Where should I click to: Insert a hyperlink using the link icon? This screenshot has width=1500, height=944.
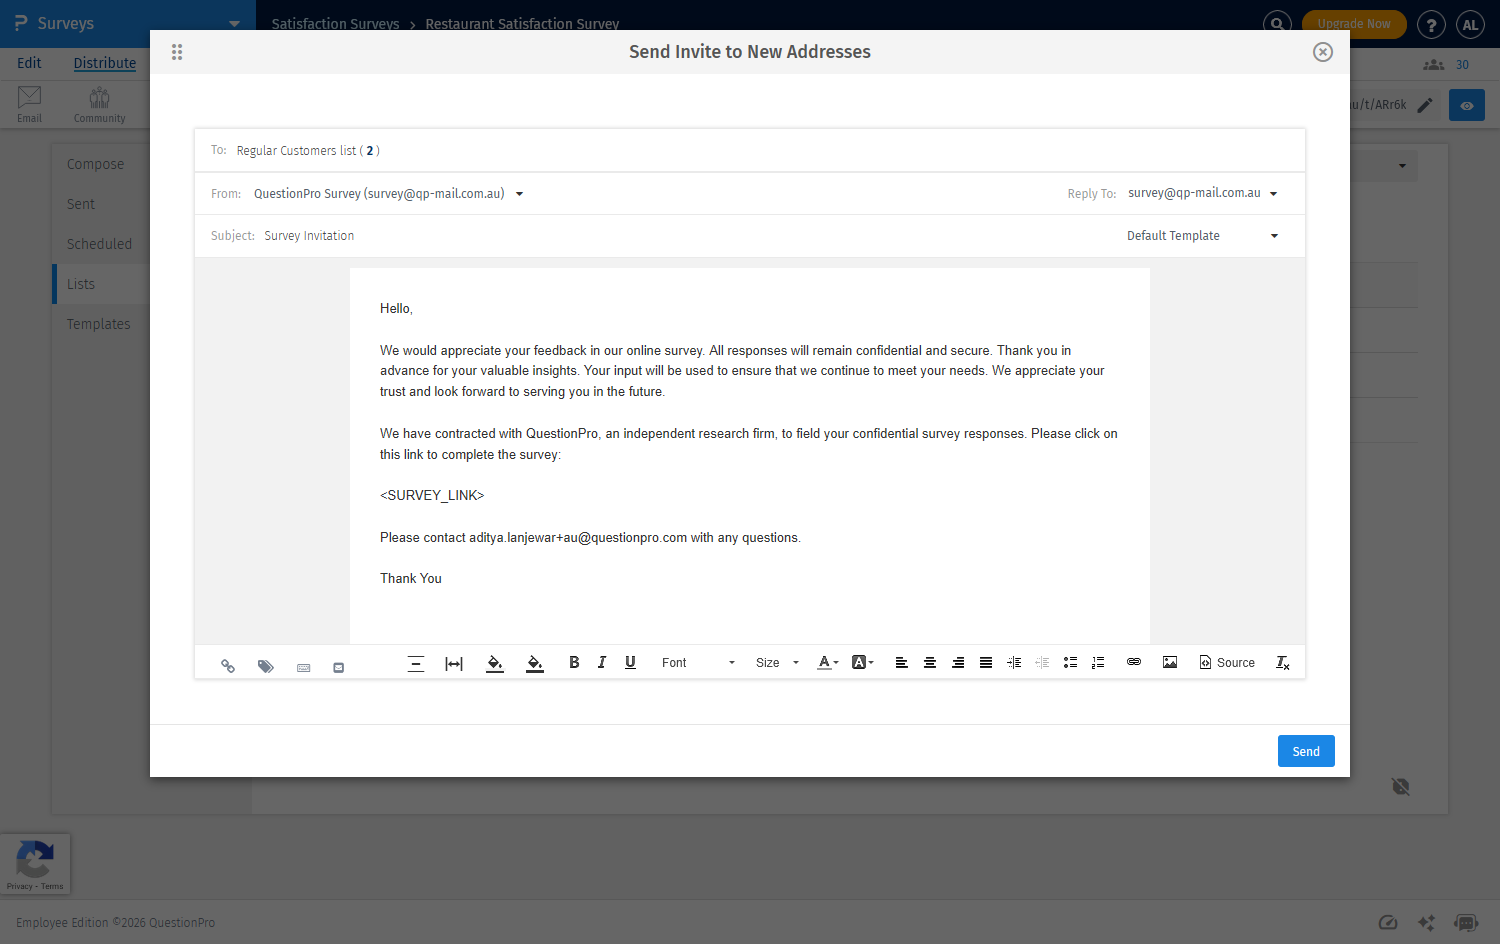click(1133, 662)
